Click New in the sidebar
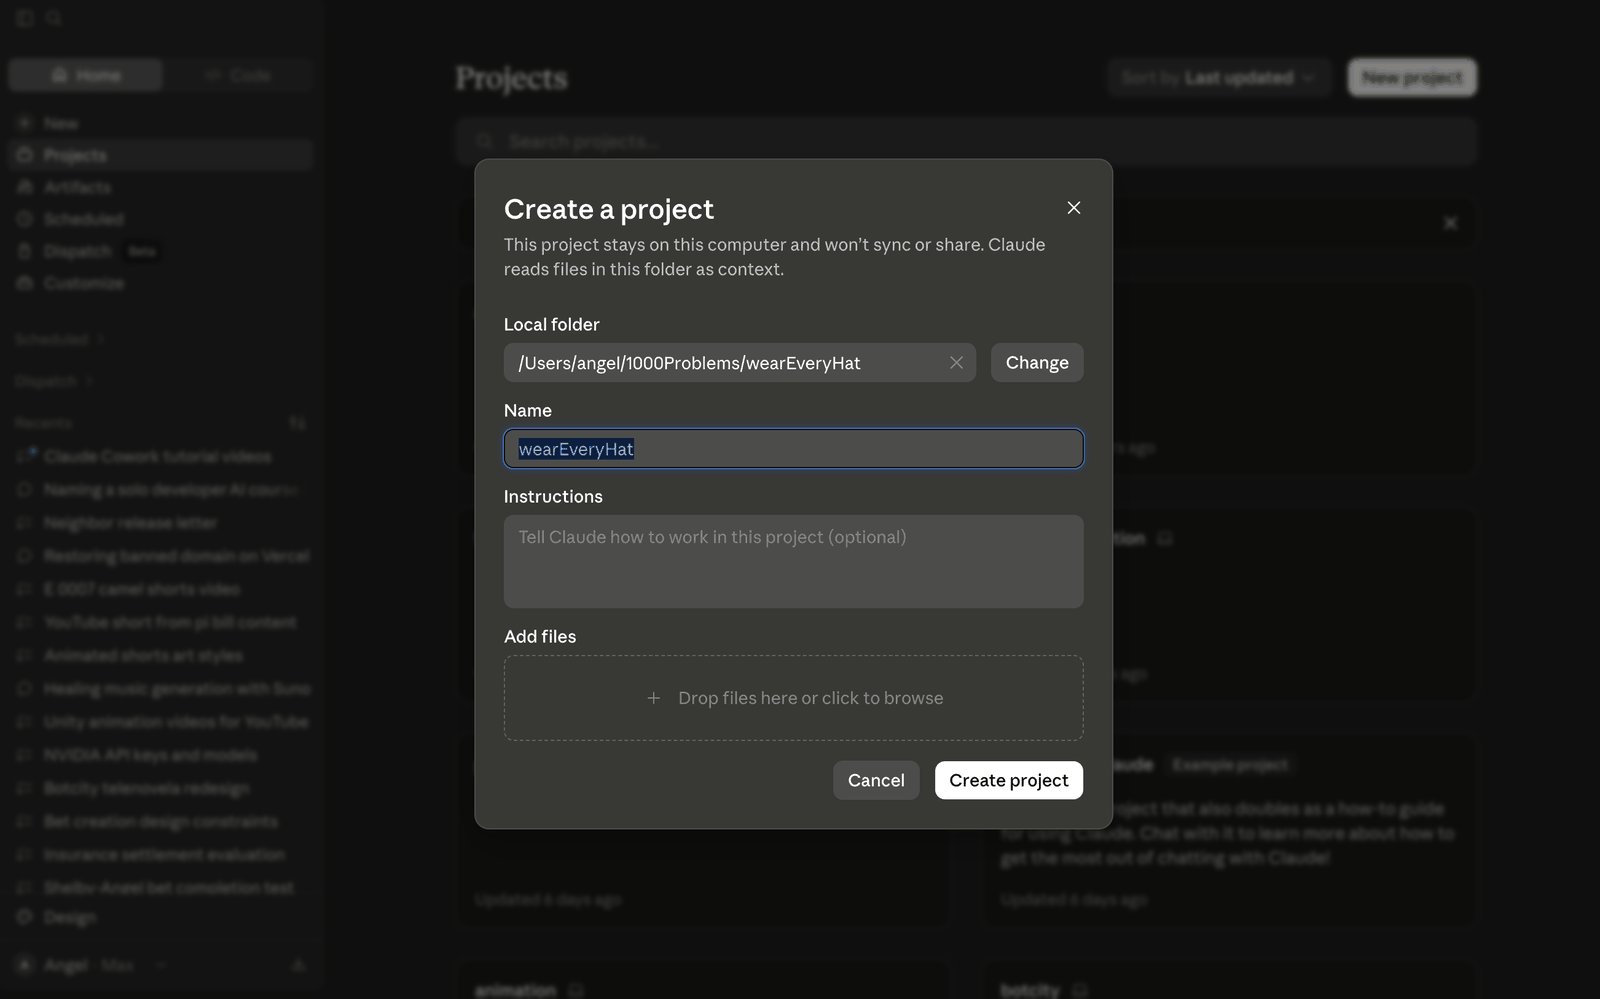1600x999 pixels. pos(160,123)
